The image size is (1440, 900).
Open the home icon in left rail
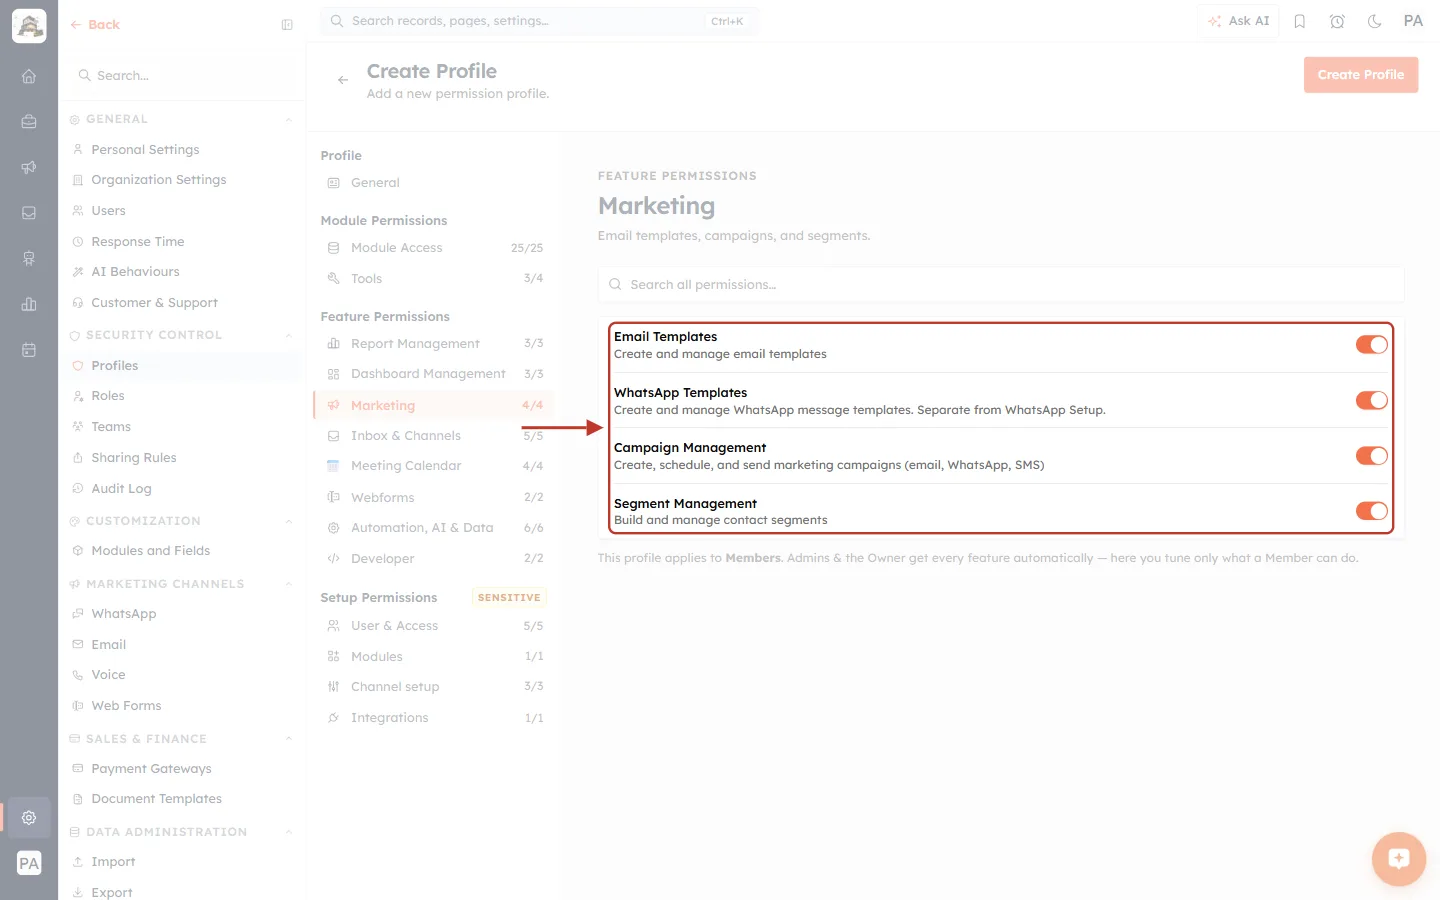[29, 76]
